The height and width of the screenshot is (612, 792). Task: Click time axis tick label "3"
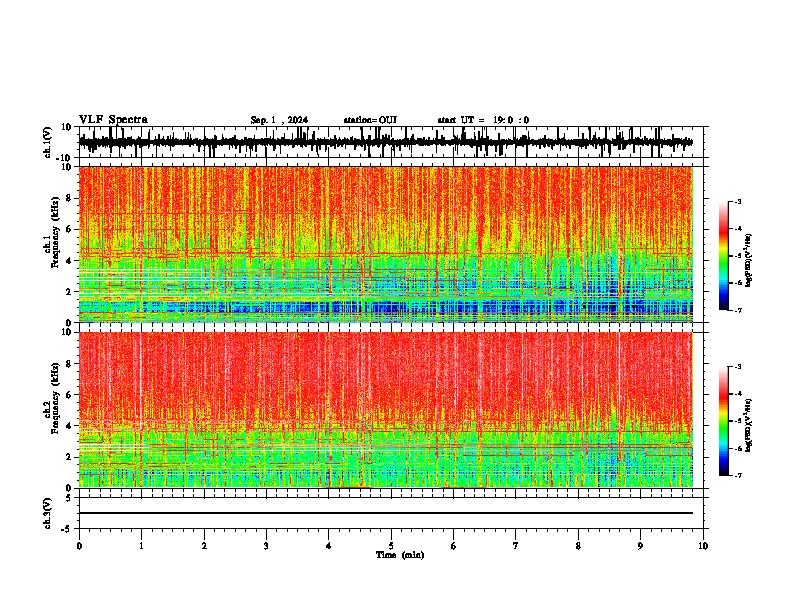click(x=266, y=546)
